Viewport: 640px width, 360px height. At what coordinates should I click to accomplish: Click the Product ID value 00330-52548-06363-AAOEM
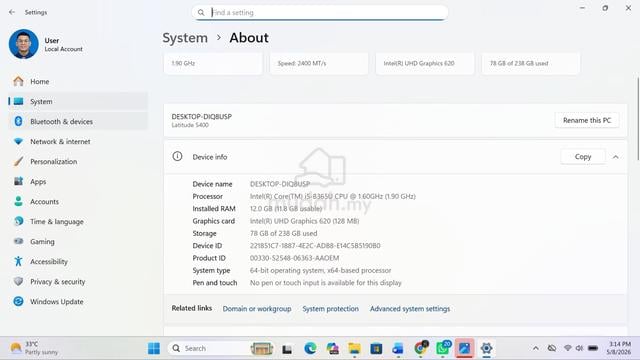[x=294, y=258]
